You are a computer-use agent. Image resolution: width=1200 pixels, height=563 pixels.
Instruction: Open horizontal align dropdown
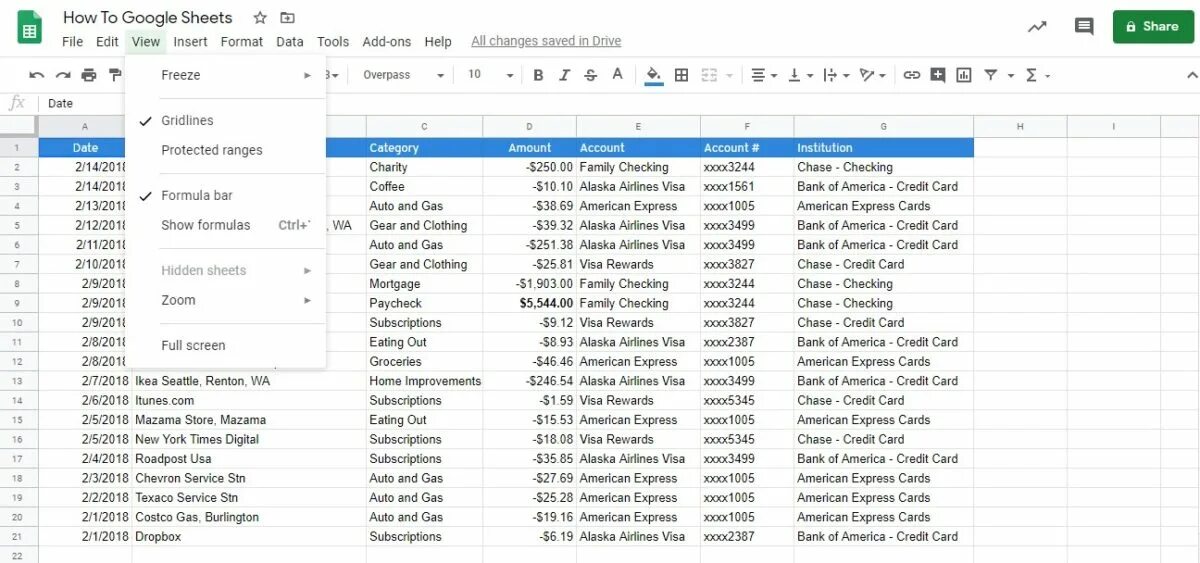pyautogui.click(x=764, y=75)
